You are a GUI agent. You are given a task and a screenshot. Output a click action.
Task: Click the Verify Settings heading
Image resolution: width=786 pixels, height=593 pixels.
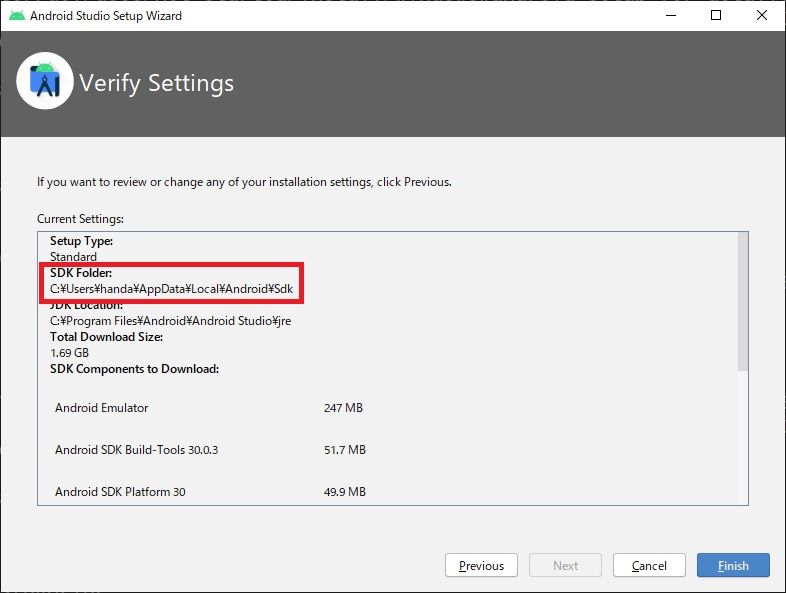[x=156, y=83]
